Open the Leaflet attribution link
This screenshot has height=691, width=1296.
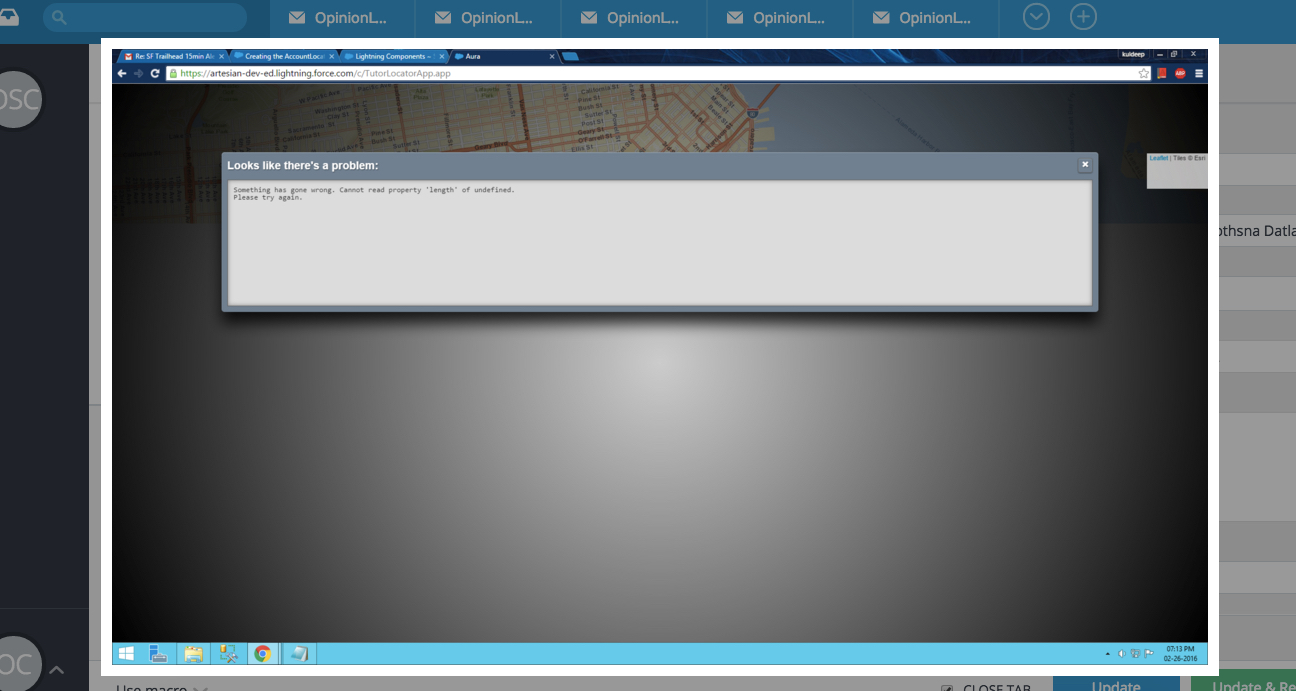(x=1158, y=158)
